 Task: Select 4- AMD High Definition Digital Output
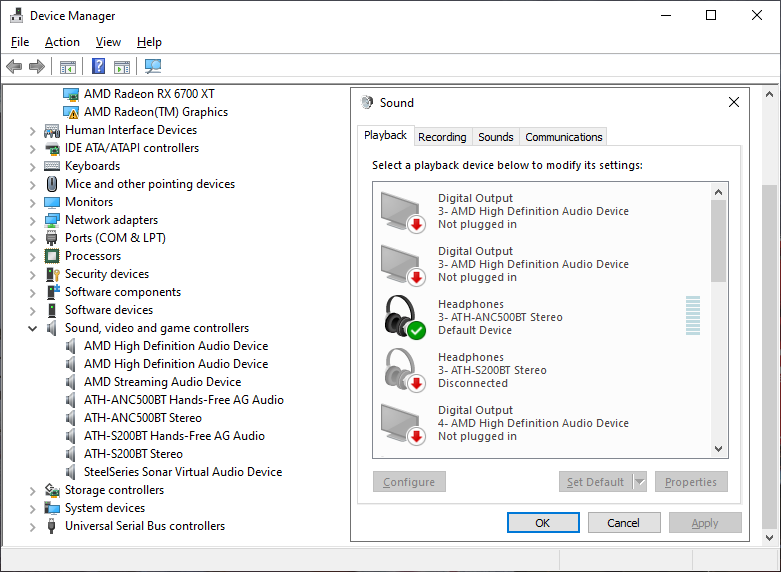tap(543, 424)
